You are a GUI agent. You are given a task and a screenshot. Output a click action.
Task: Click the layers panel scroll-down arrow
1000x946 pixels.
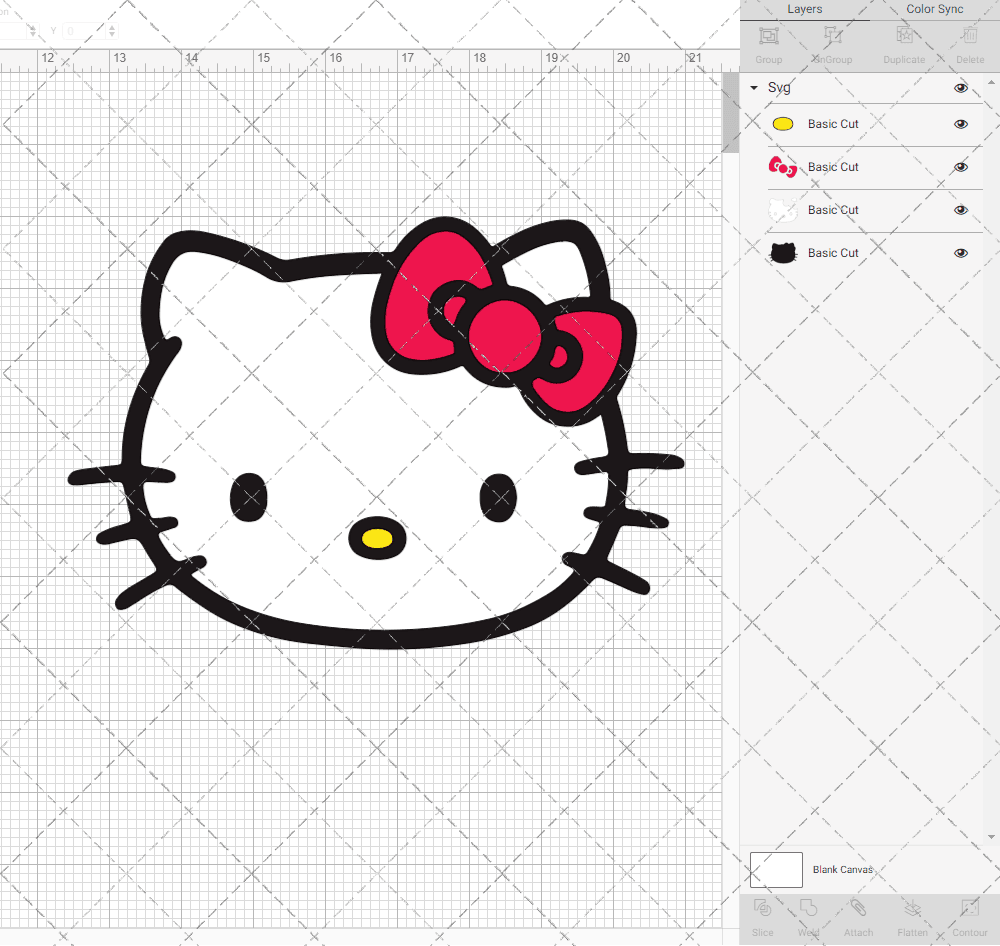(990, 837)
